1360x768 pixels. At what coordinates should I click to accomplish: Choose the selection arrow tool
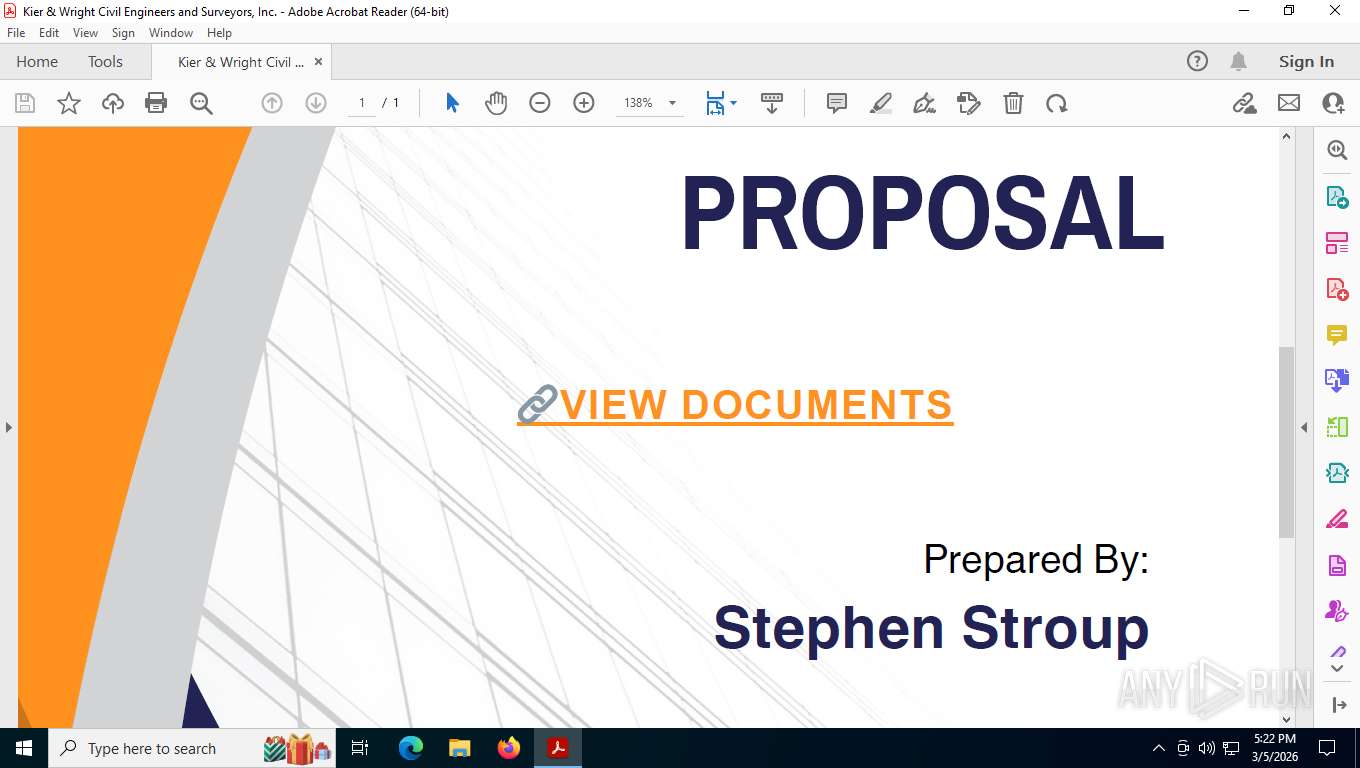452,103
